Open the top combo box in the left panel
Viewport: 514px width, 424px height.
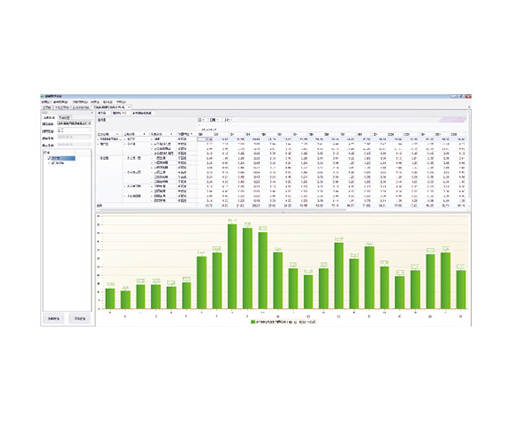[x=74, y=124]
